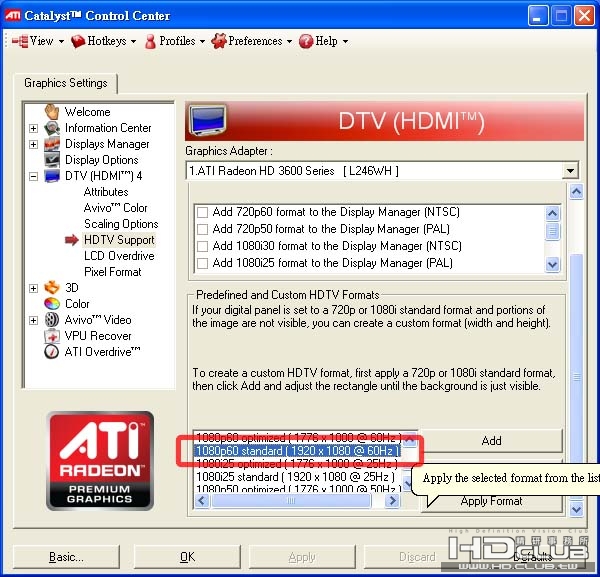Expand the Avivo Video tree node
The height and width of the screenshot is (577, 600).
click(x=34, y=320)
